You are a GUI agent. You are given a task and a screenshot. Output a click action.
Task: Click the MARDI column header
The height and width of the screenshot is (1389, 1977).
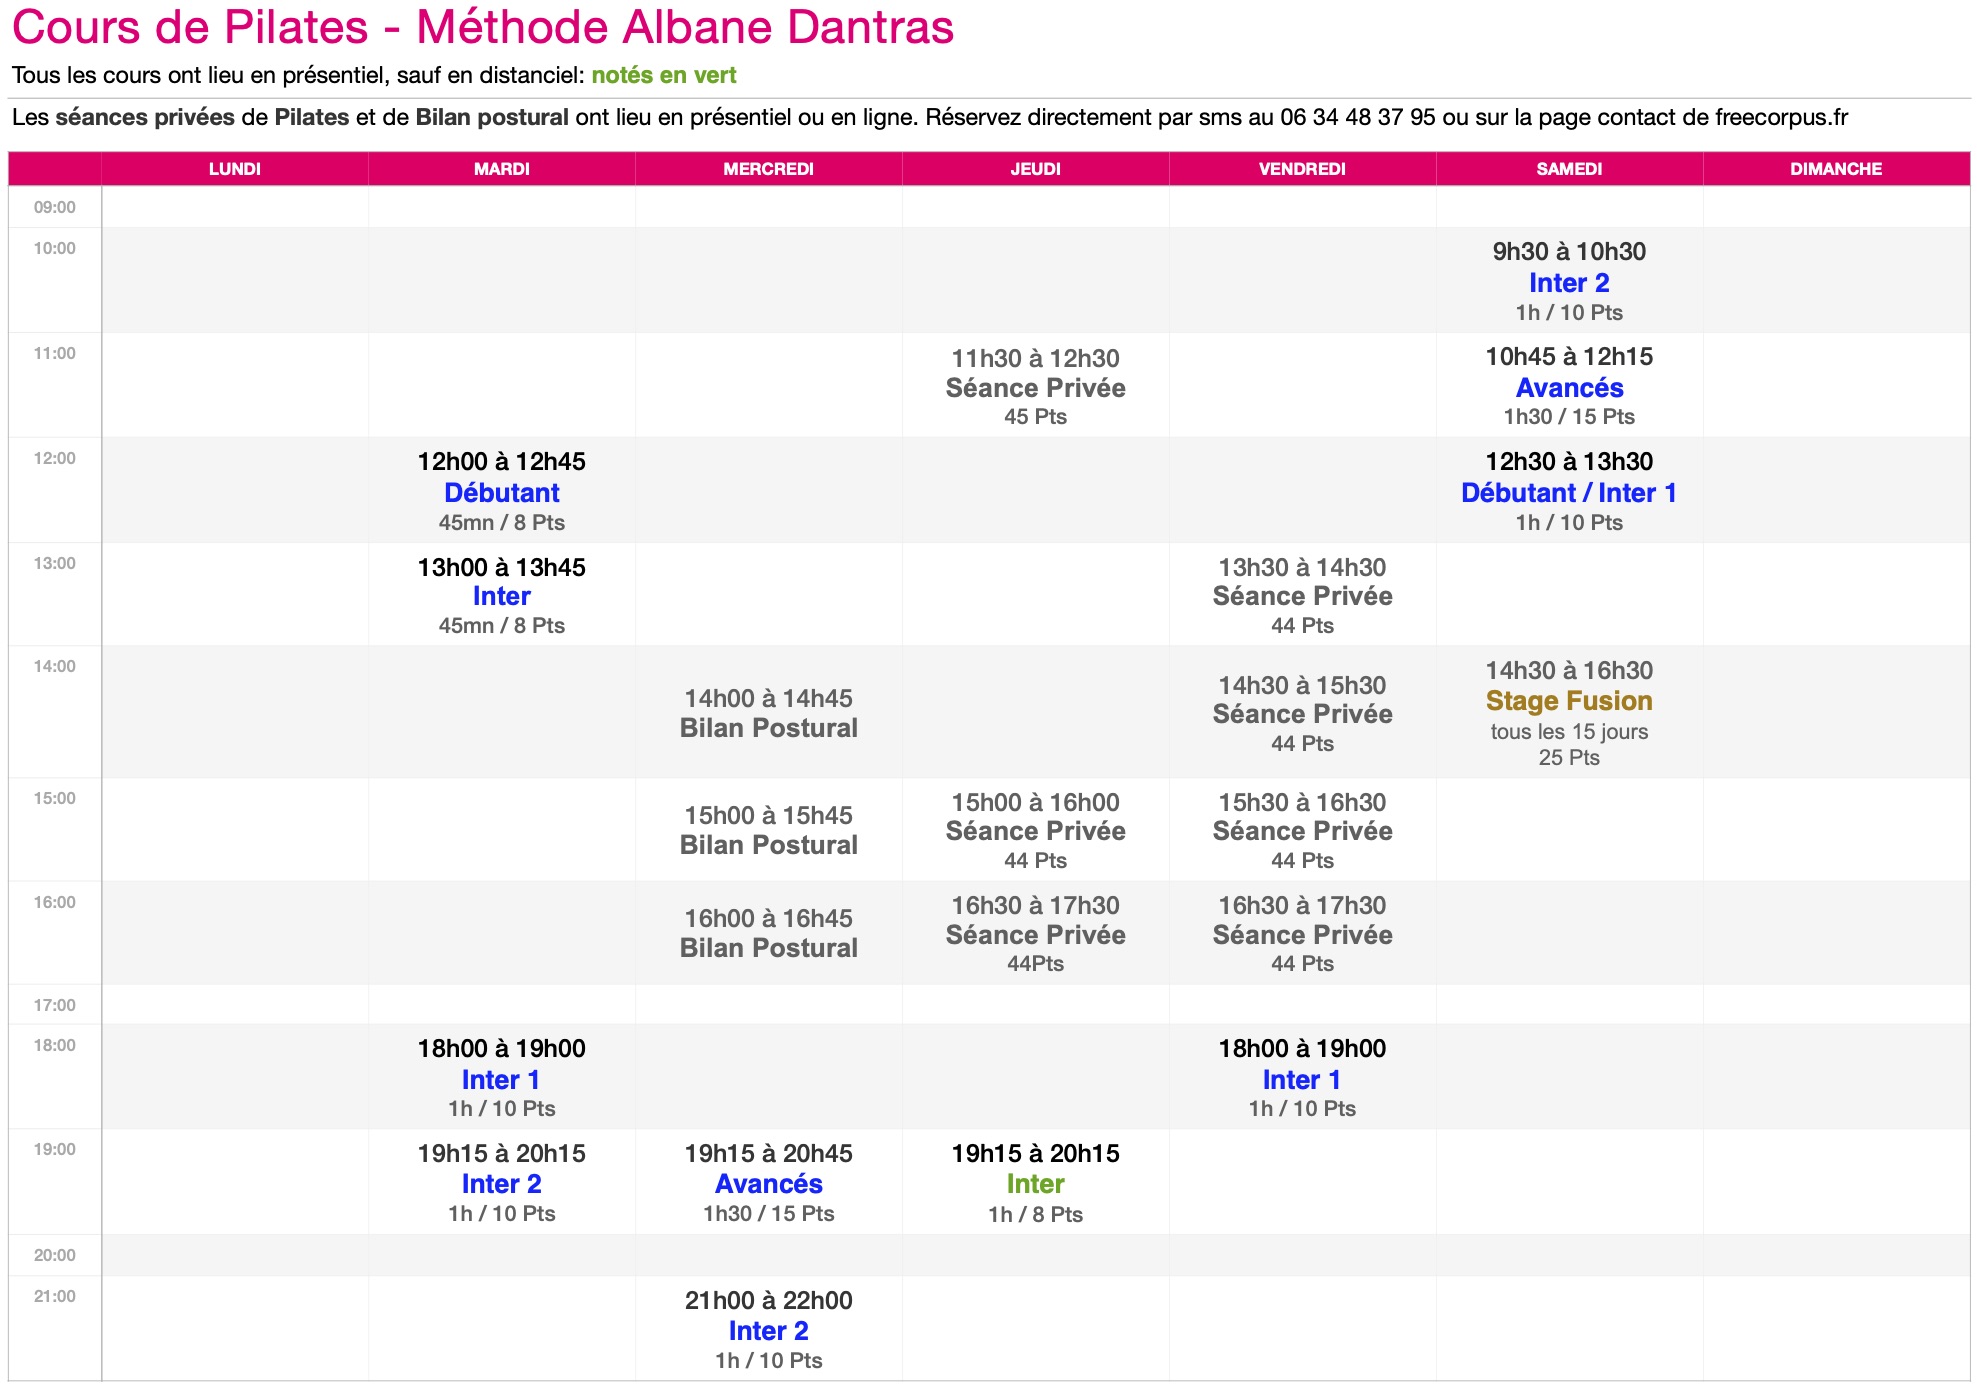coord(501,169)
